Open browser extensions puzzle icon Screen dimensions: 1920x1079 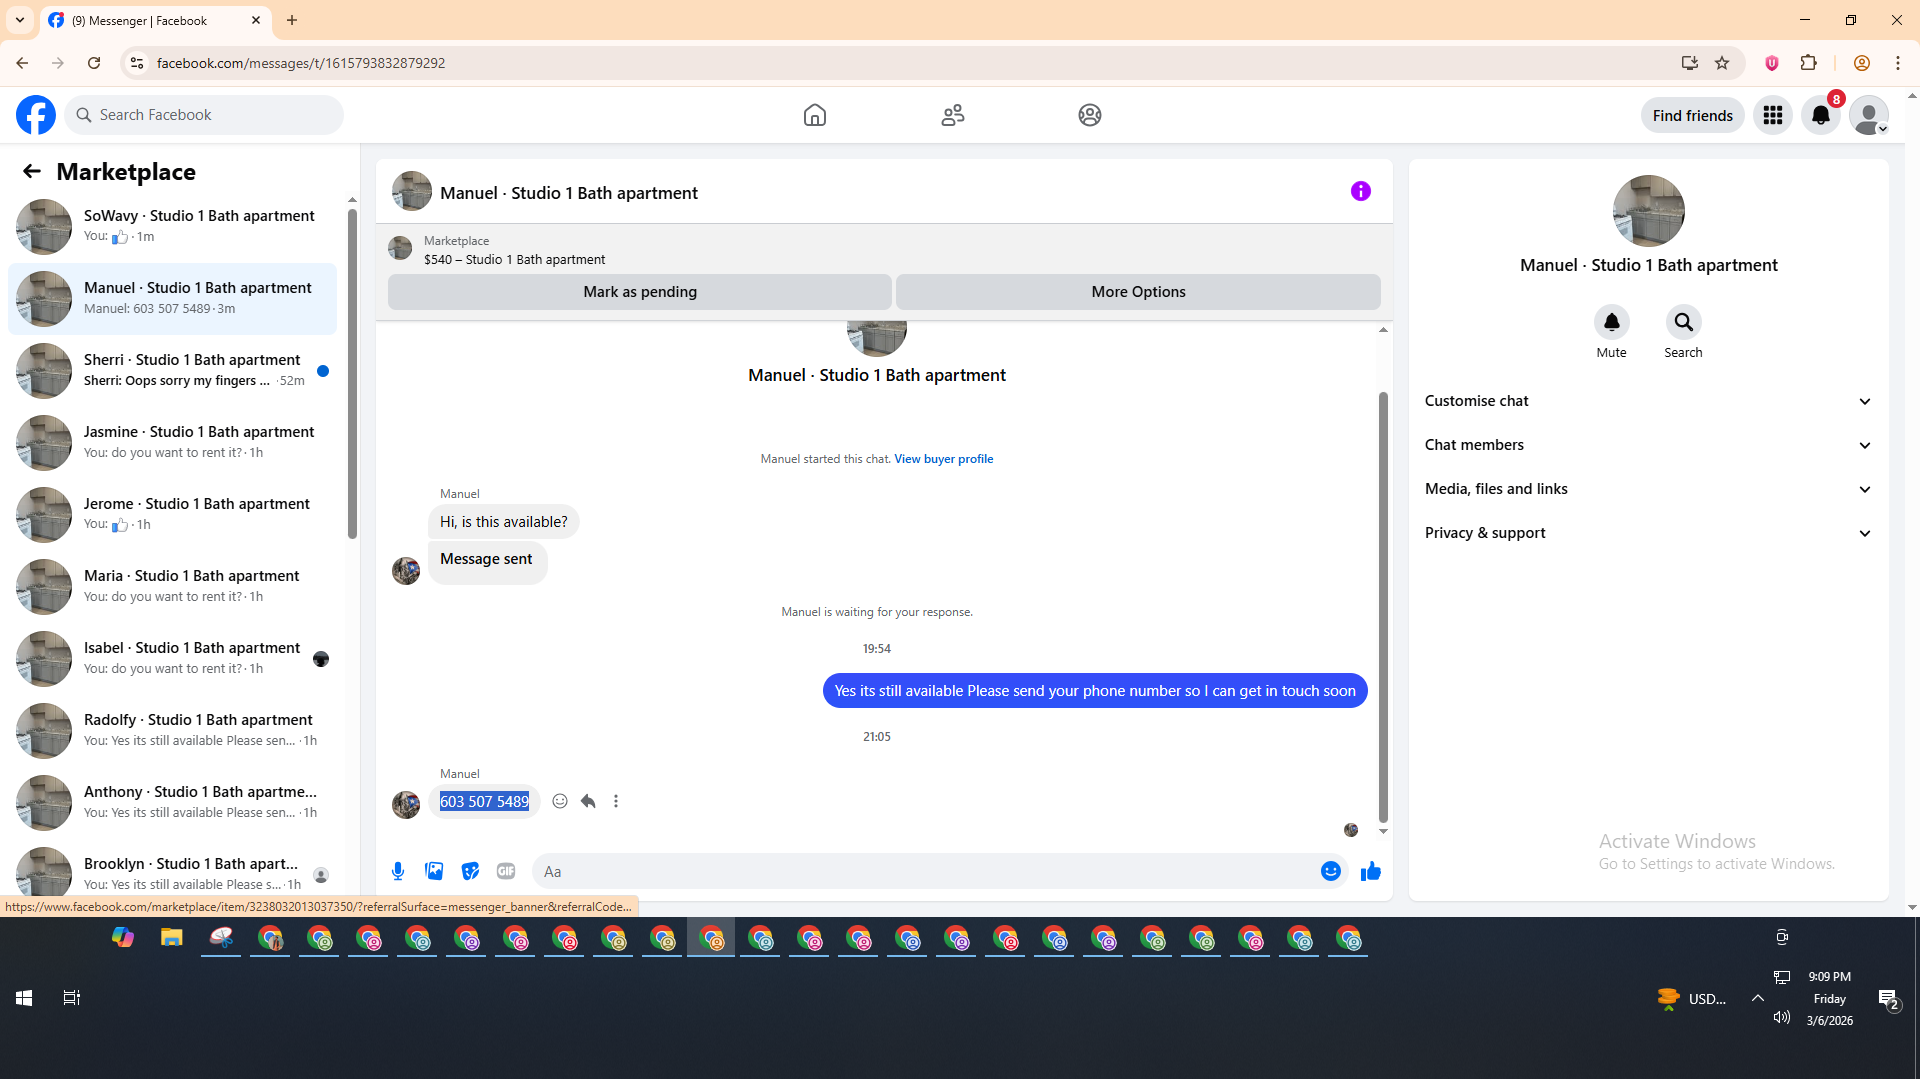[1808, 63]
